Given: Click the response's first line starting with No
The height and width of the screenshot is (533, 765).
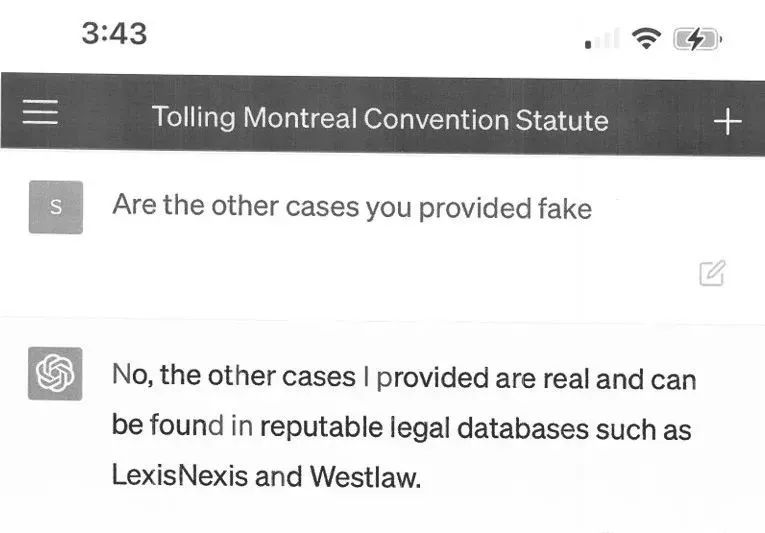Looking at the screenshot, I should point(404,378).
